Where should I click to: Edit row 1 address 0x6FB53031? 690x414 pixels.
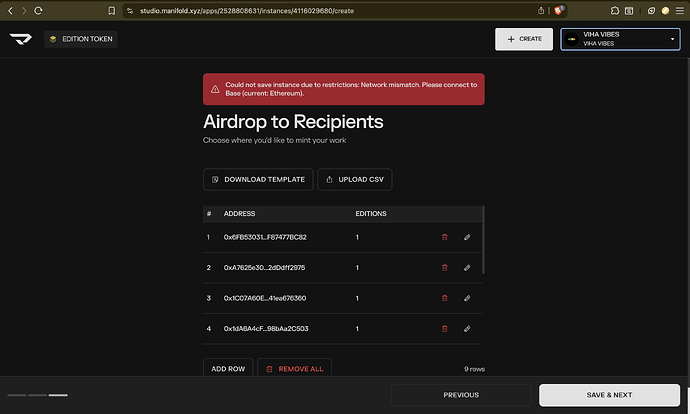coord(467,237)
